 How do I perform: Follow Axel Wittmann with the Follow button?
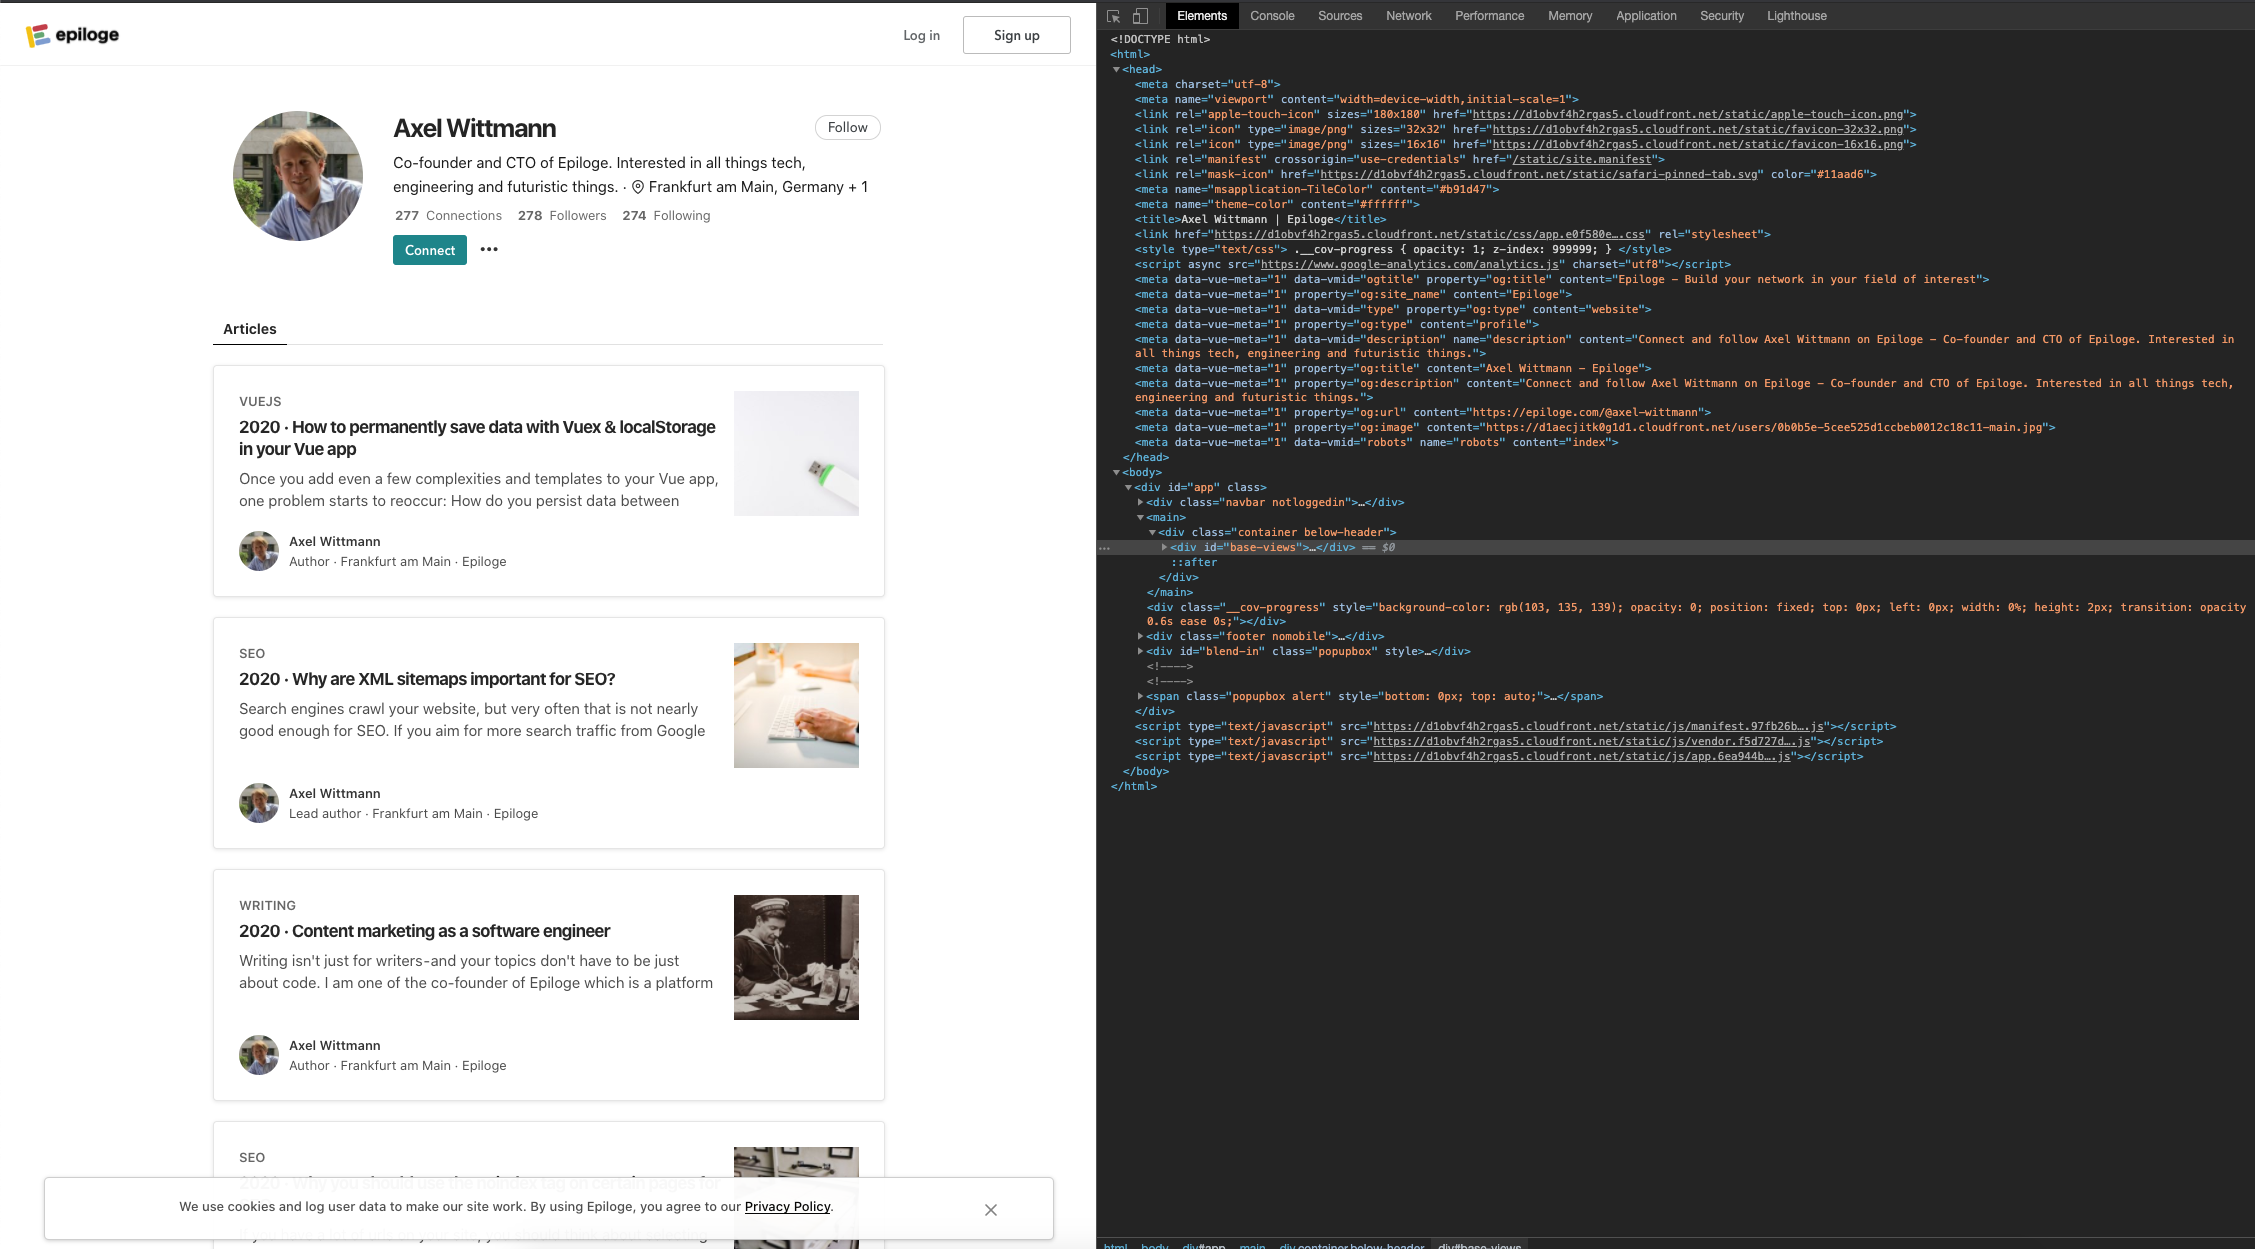tap(847, 127)
